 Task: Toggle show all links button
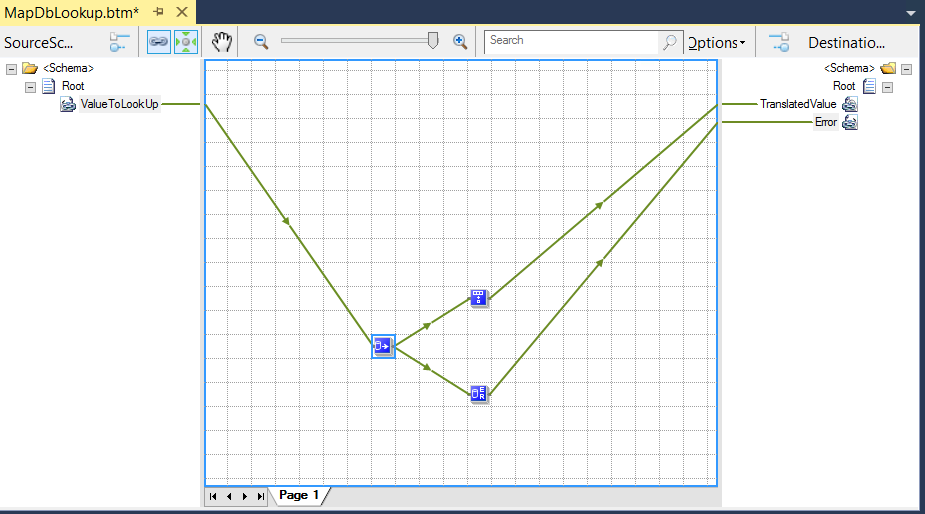pyautogui.click(x=158, y=42)
